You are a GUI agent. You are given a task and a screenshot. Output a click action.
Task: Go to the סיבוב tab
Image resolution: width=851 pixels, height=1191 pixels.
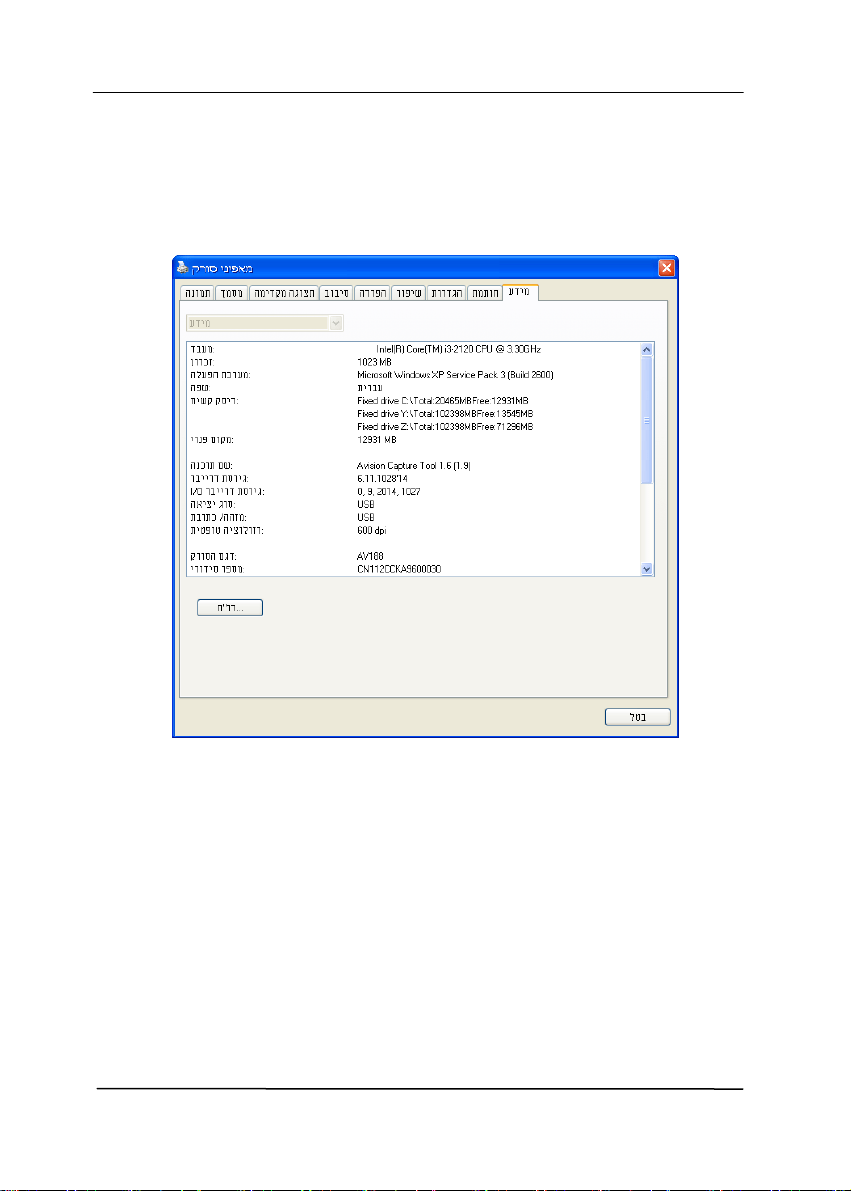[336, 293]
